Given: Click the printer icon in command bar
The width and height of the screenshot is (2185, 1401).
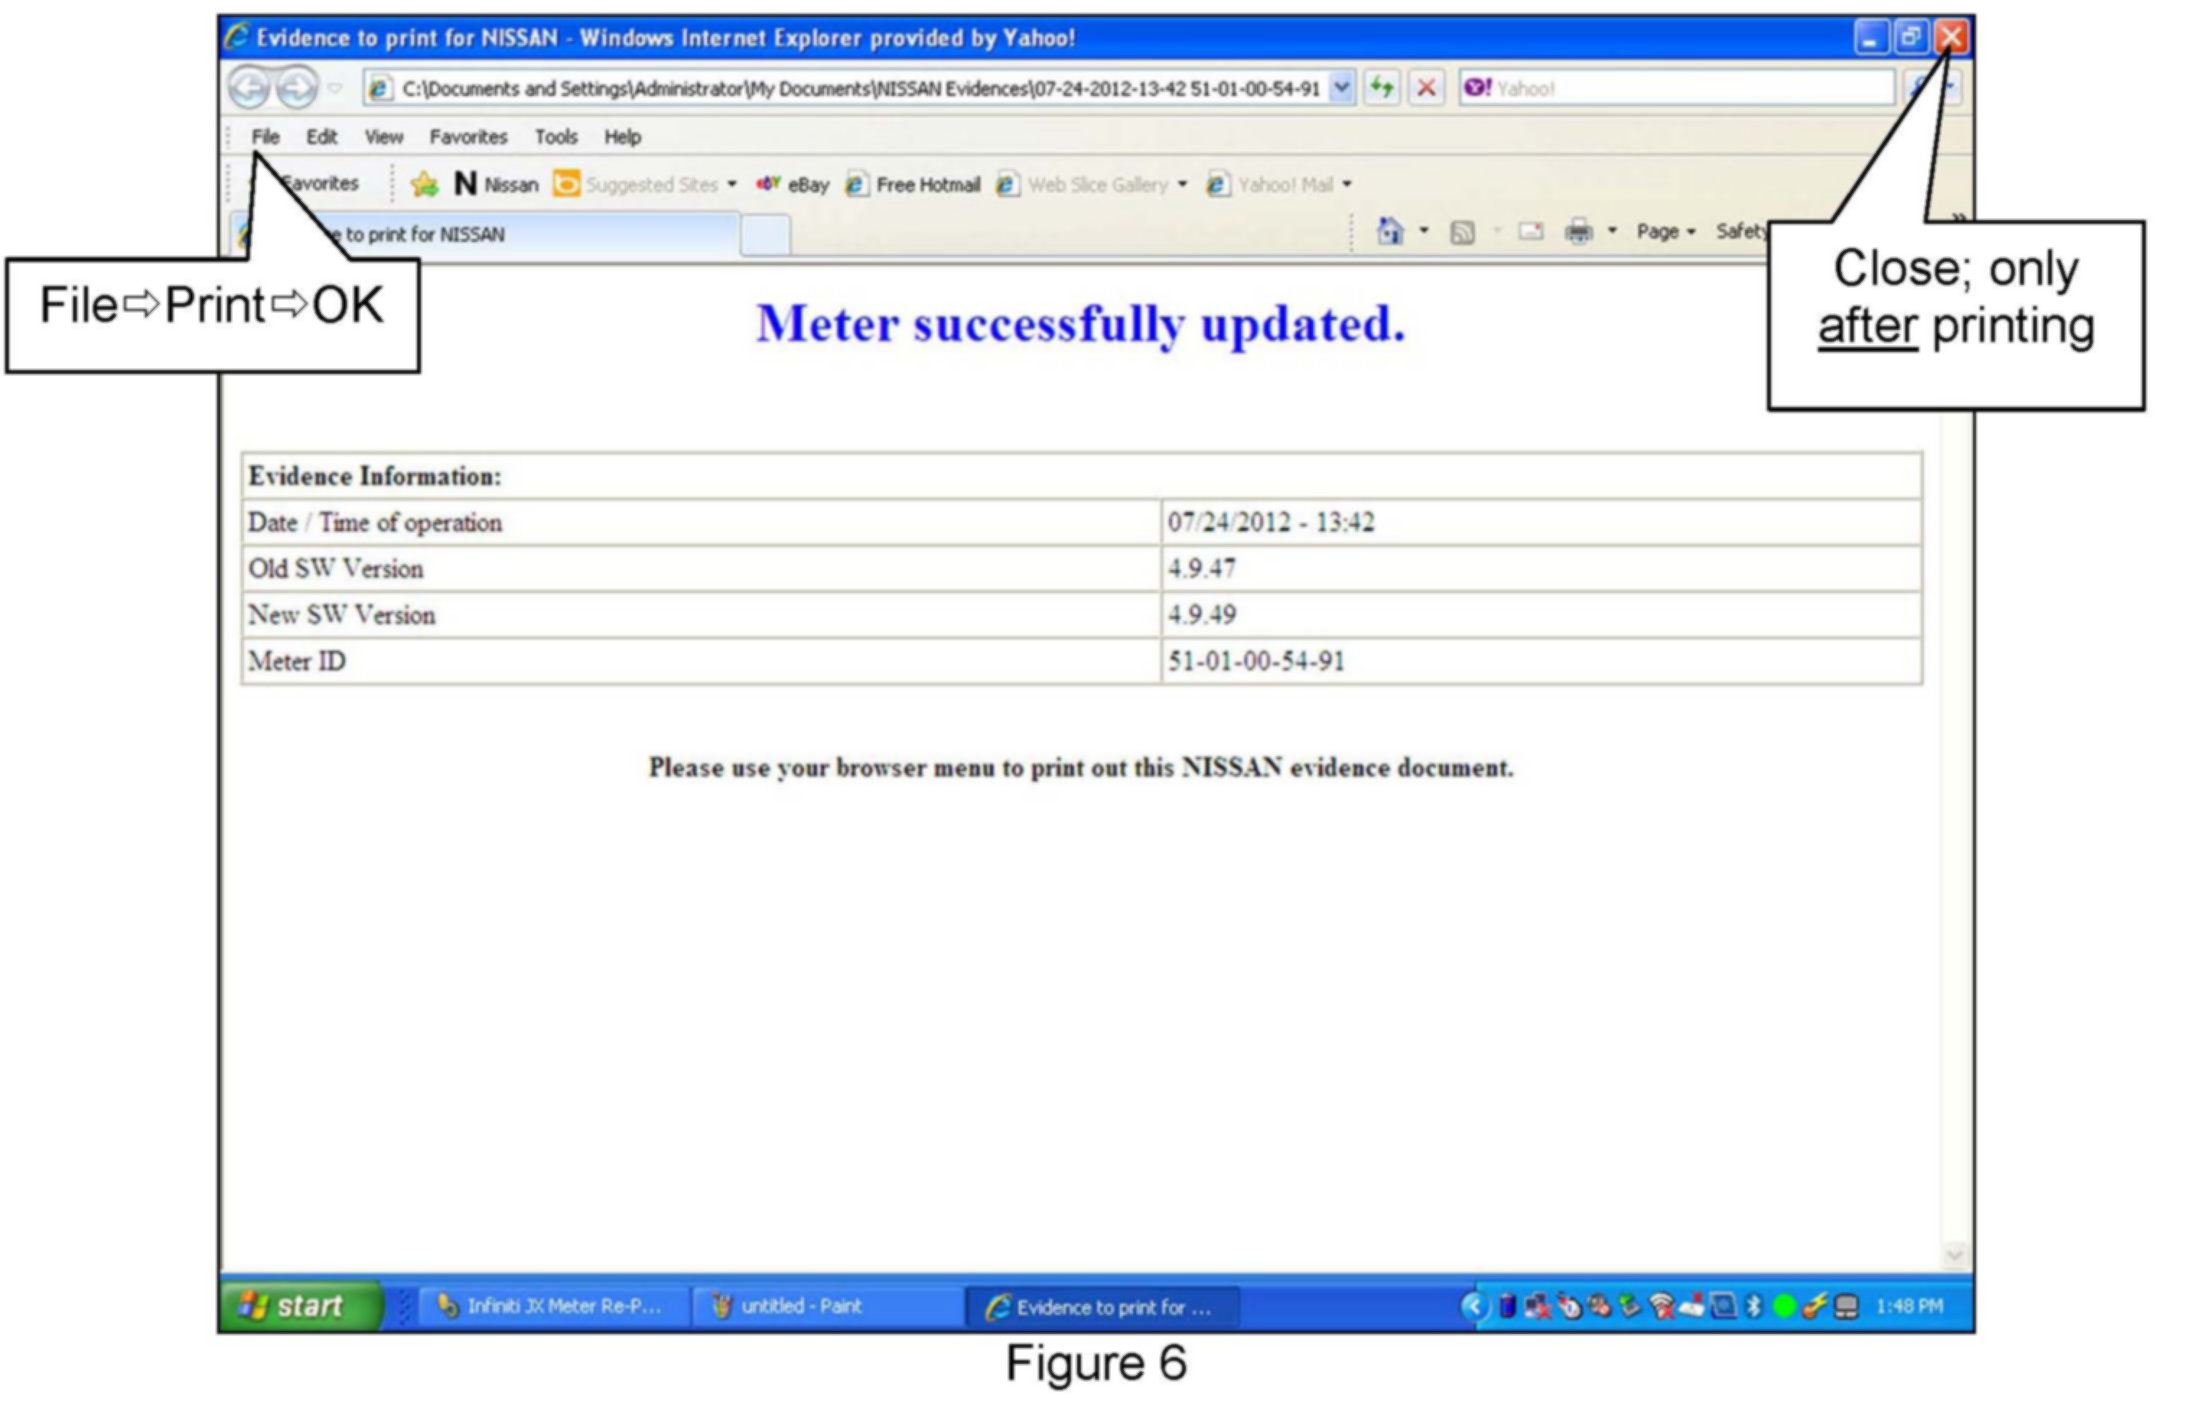Looking at the screenshot, I should [x=1579, y=232].
